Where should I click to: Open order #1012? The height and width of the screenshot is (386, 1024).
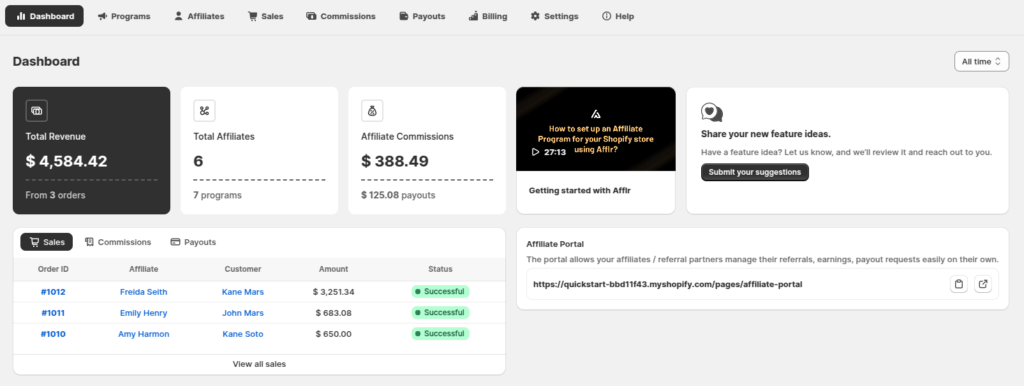point(53,292)
